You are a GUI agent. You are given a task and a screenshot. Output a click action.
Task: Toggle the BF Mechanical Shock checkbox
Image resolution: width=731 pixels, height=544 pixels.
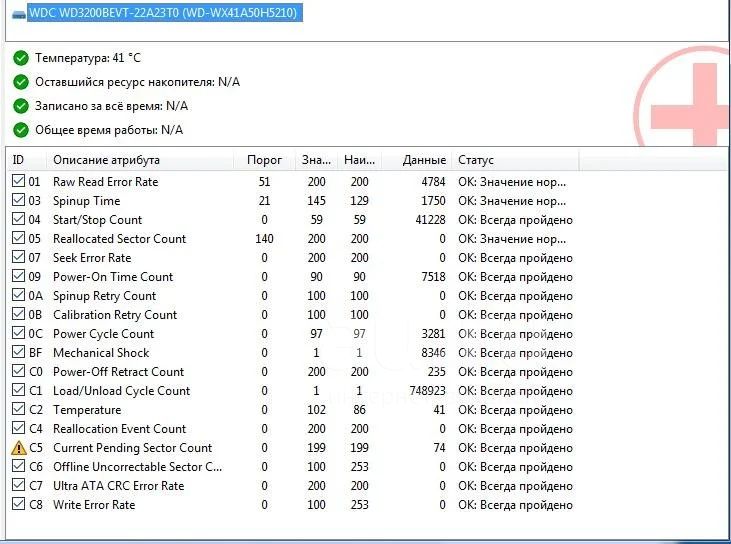(18, 351)
